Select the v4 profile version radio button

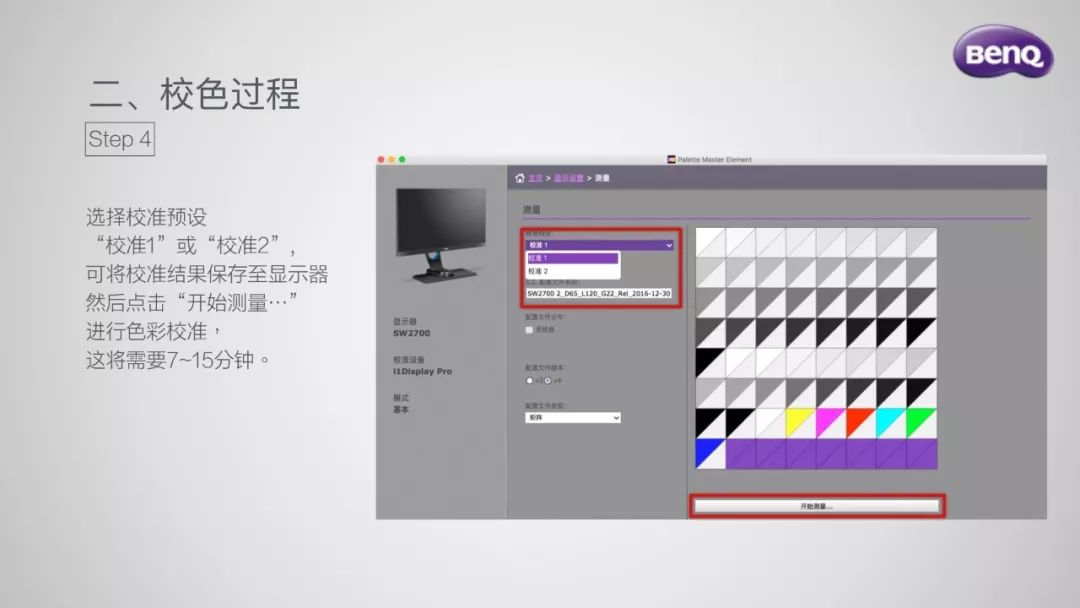tap(548, 380)
